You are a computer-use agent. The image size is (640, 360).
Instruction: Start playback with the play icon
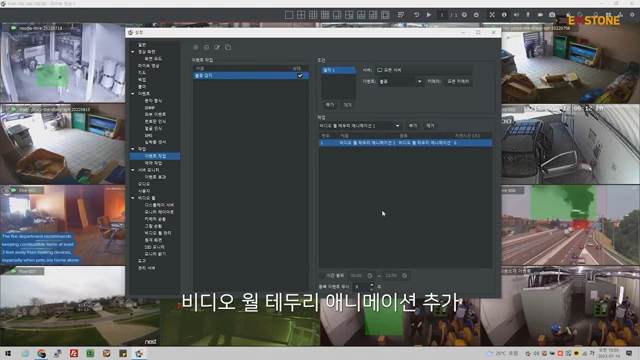click(429, 15)
